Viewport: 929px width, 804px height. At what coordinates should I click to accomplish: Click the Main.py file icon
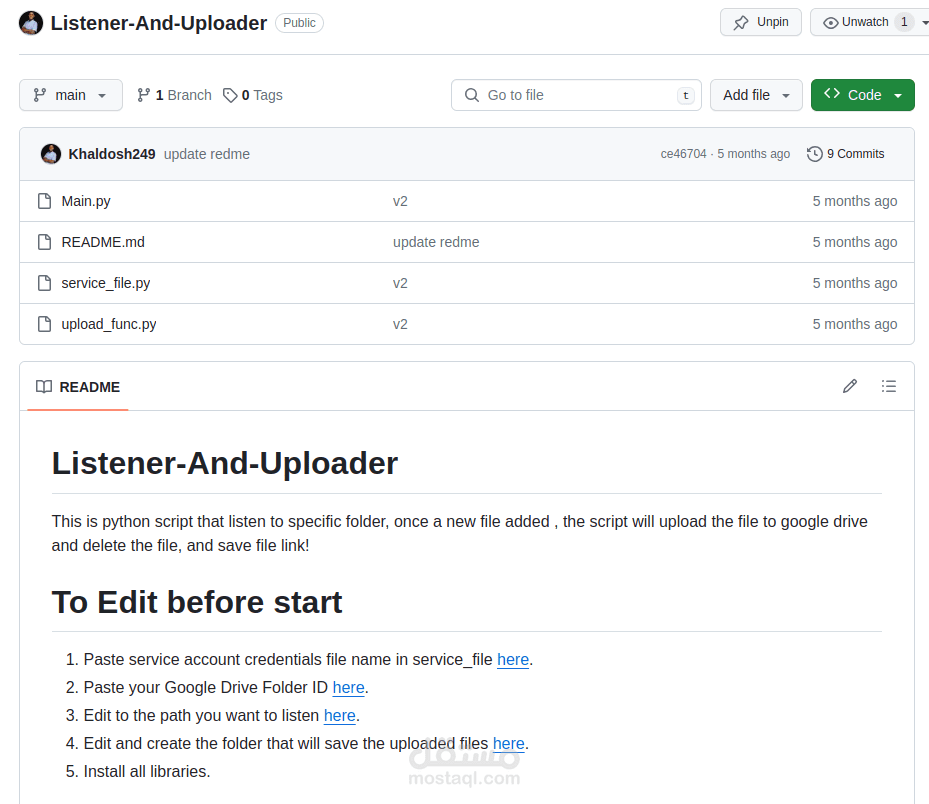pyautogui.click(x=44, y=201)
